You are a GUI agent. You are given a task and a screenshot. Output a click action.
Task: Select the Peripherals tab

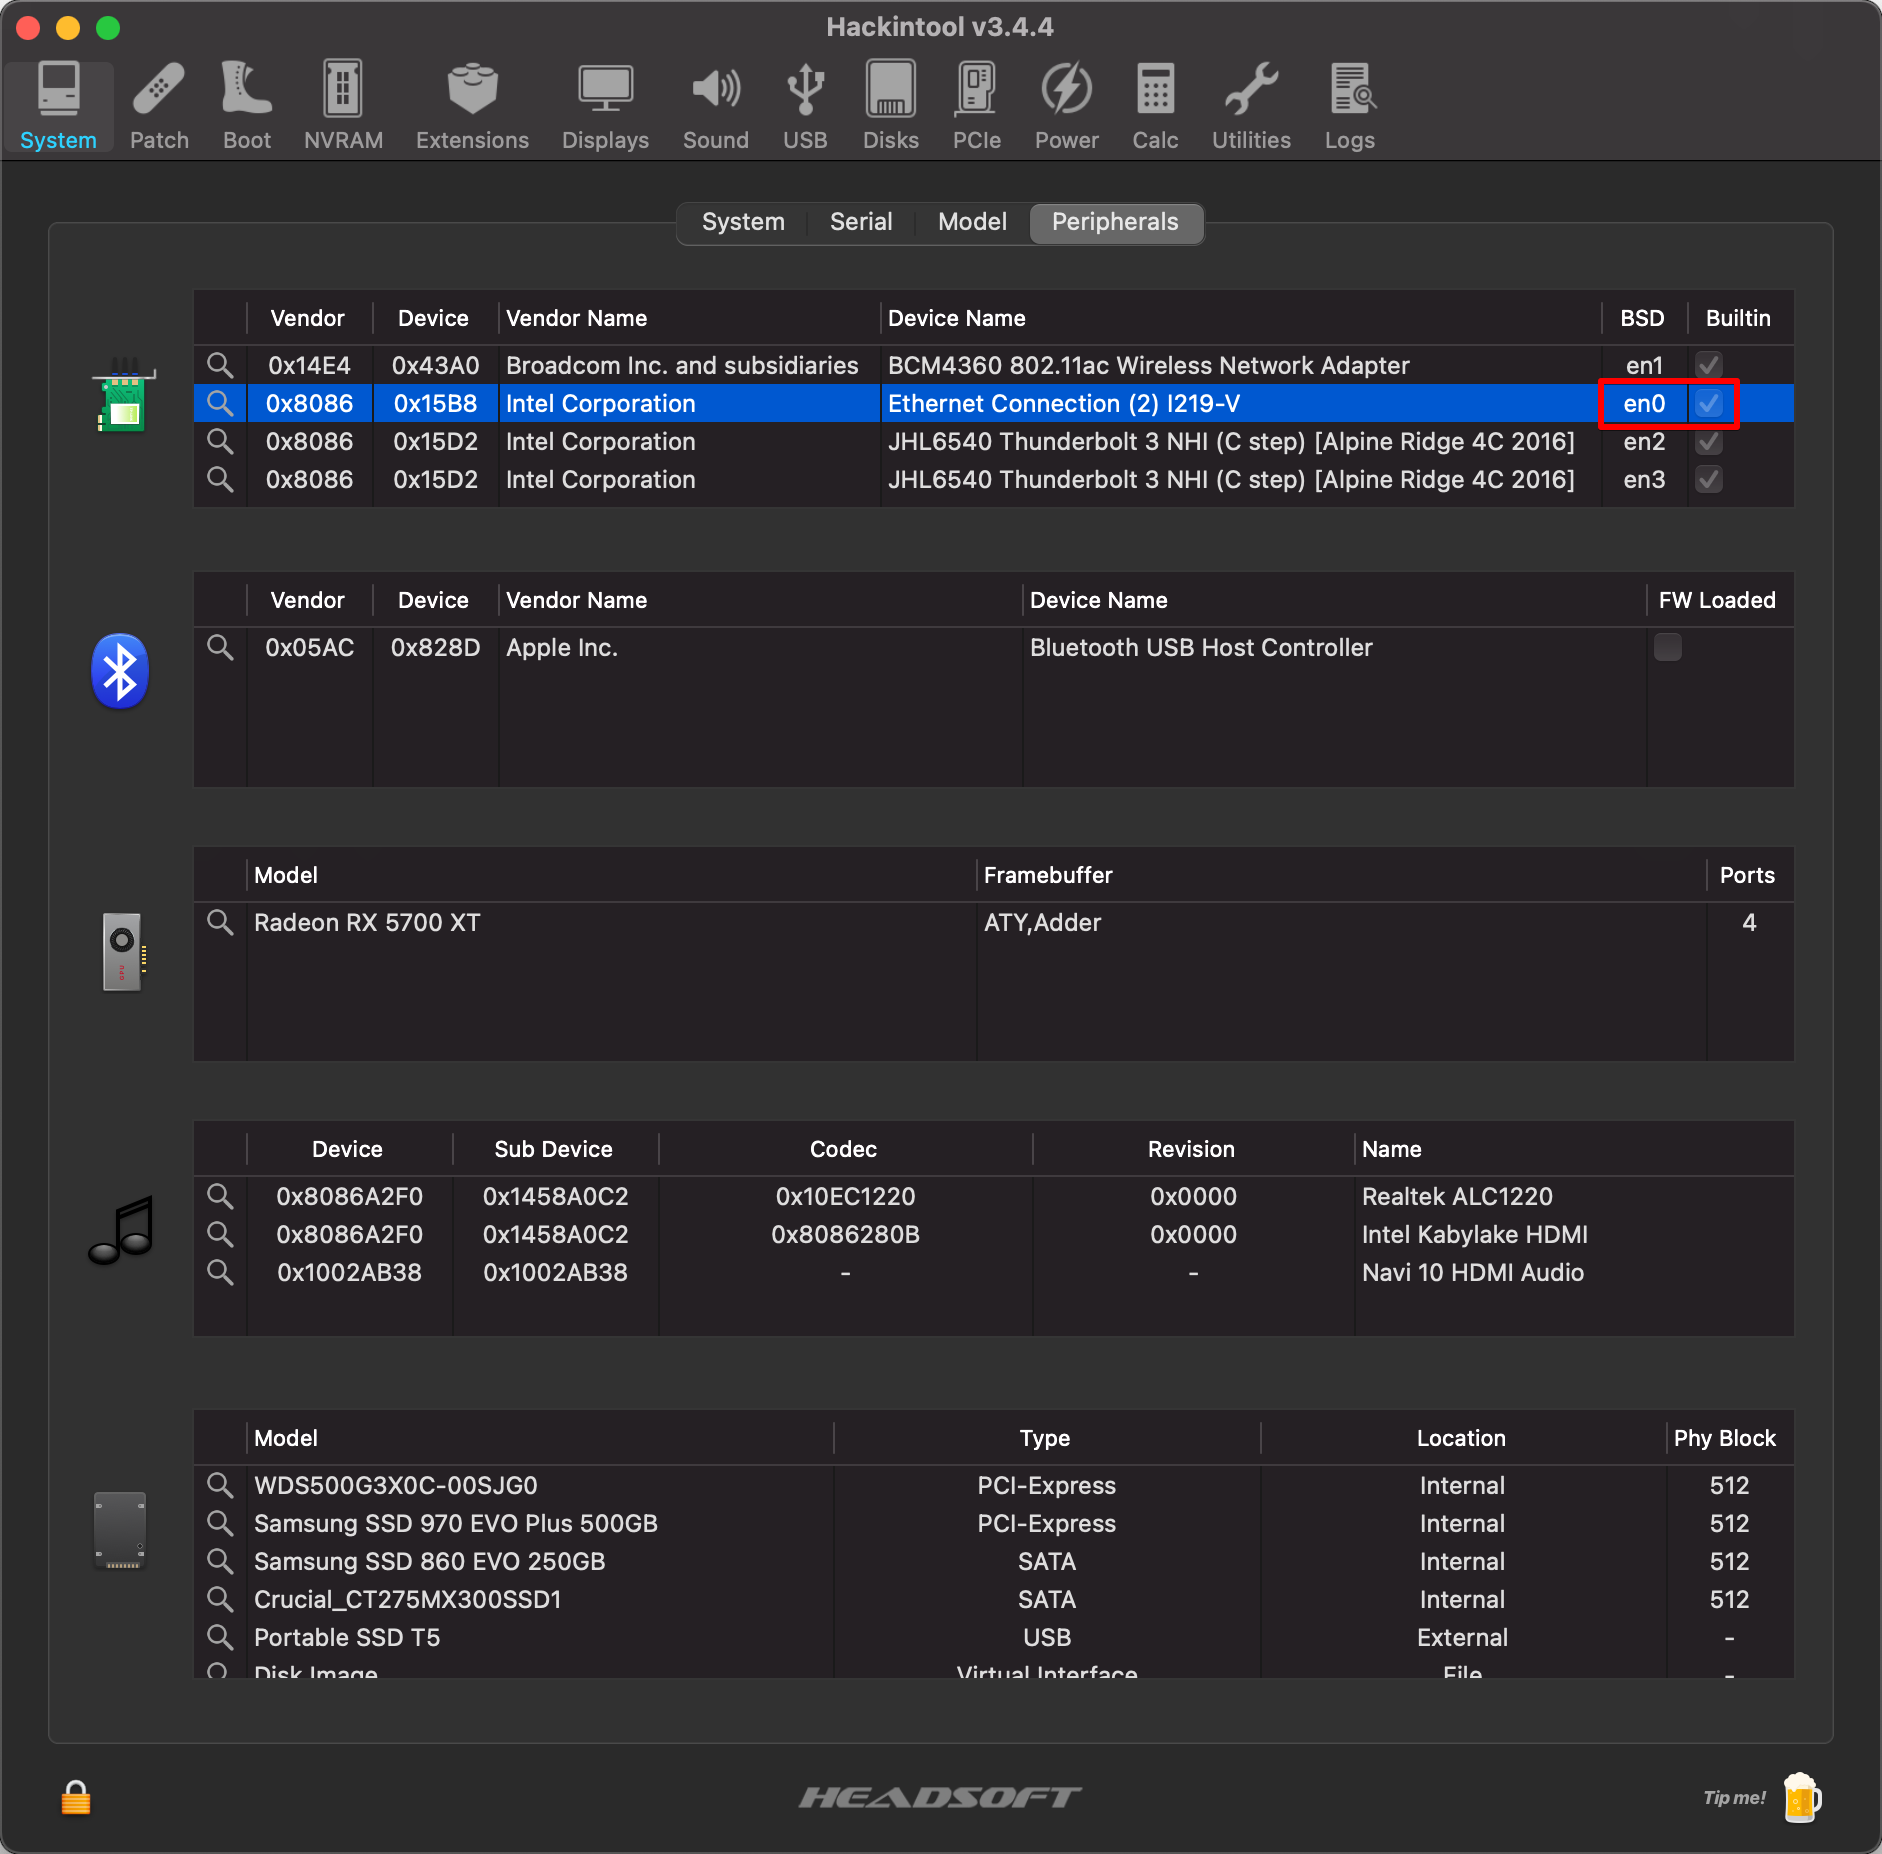1115,222
